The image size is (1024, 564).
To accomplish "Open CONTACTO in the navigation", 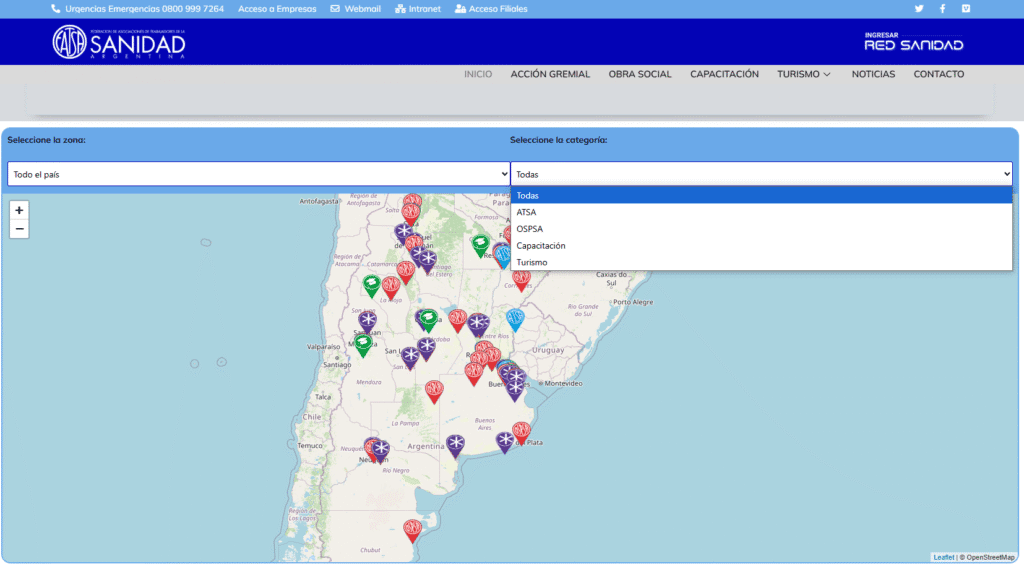I will pyautogui.click(x=938, y=74).
